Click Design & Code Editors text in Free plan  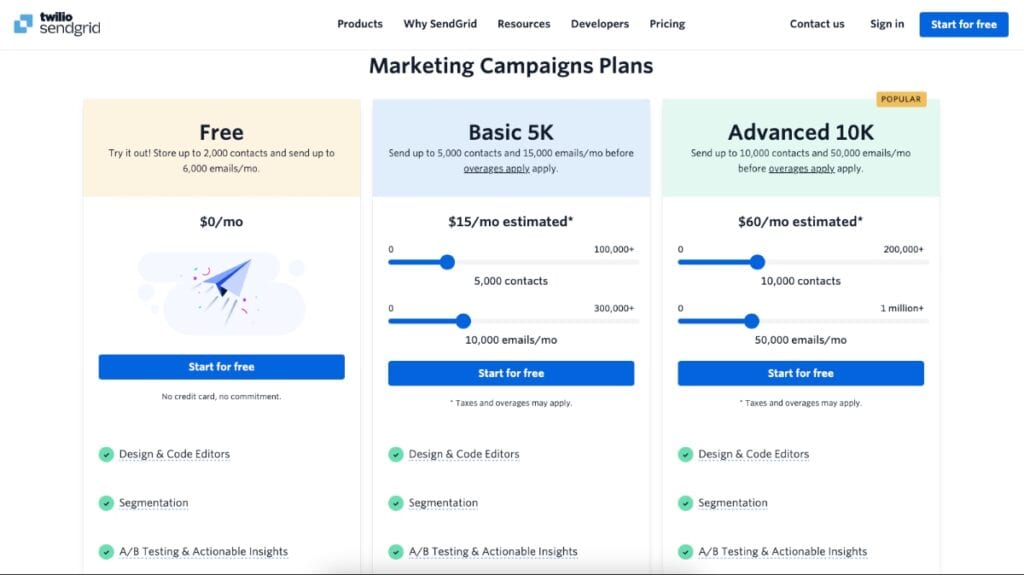click(174, 454)
